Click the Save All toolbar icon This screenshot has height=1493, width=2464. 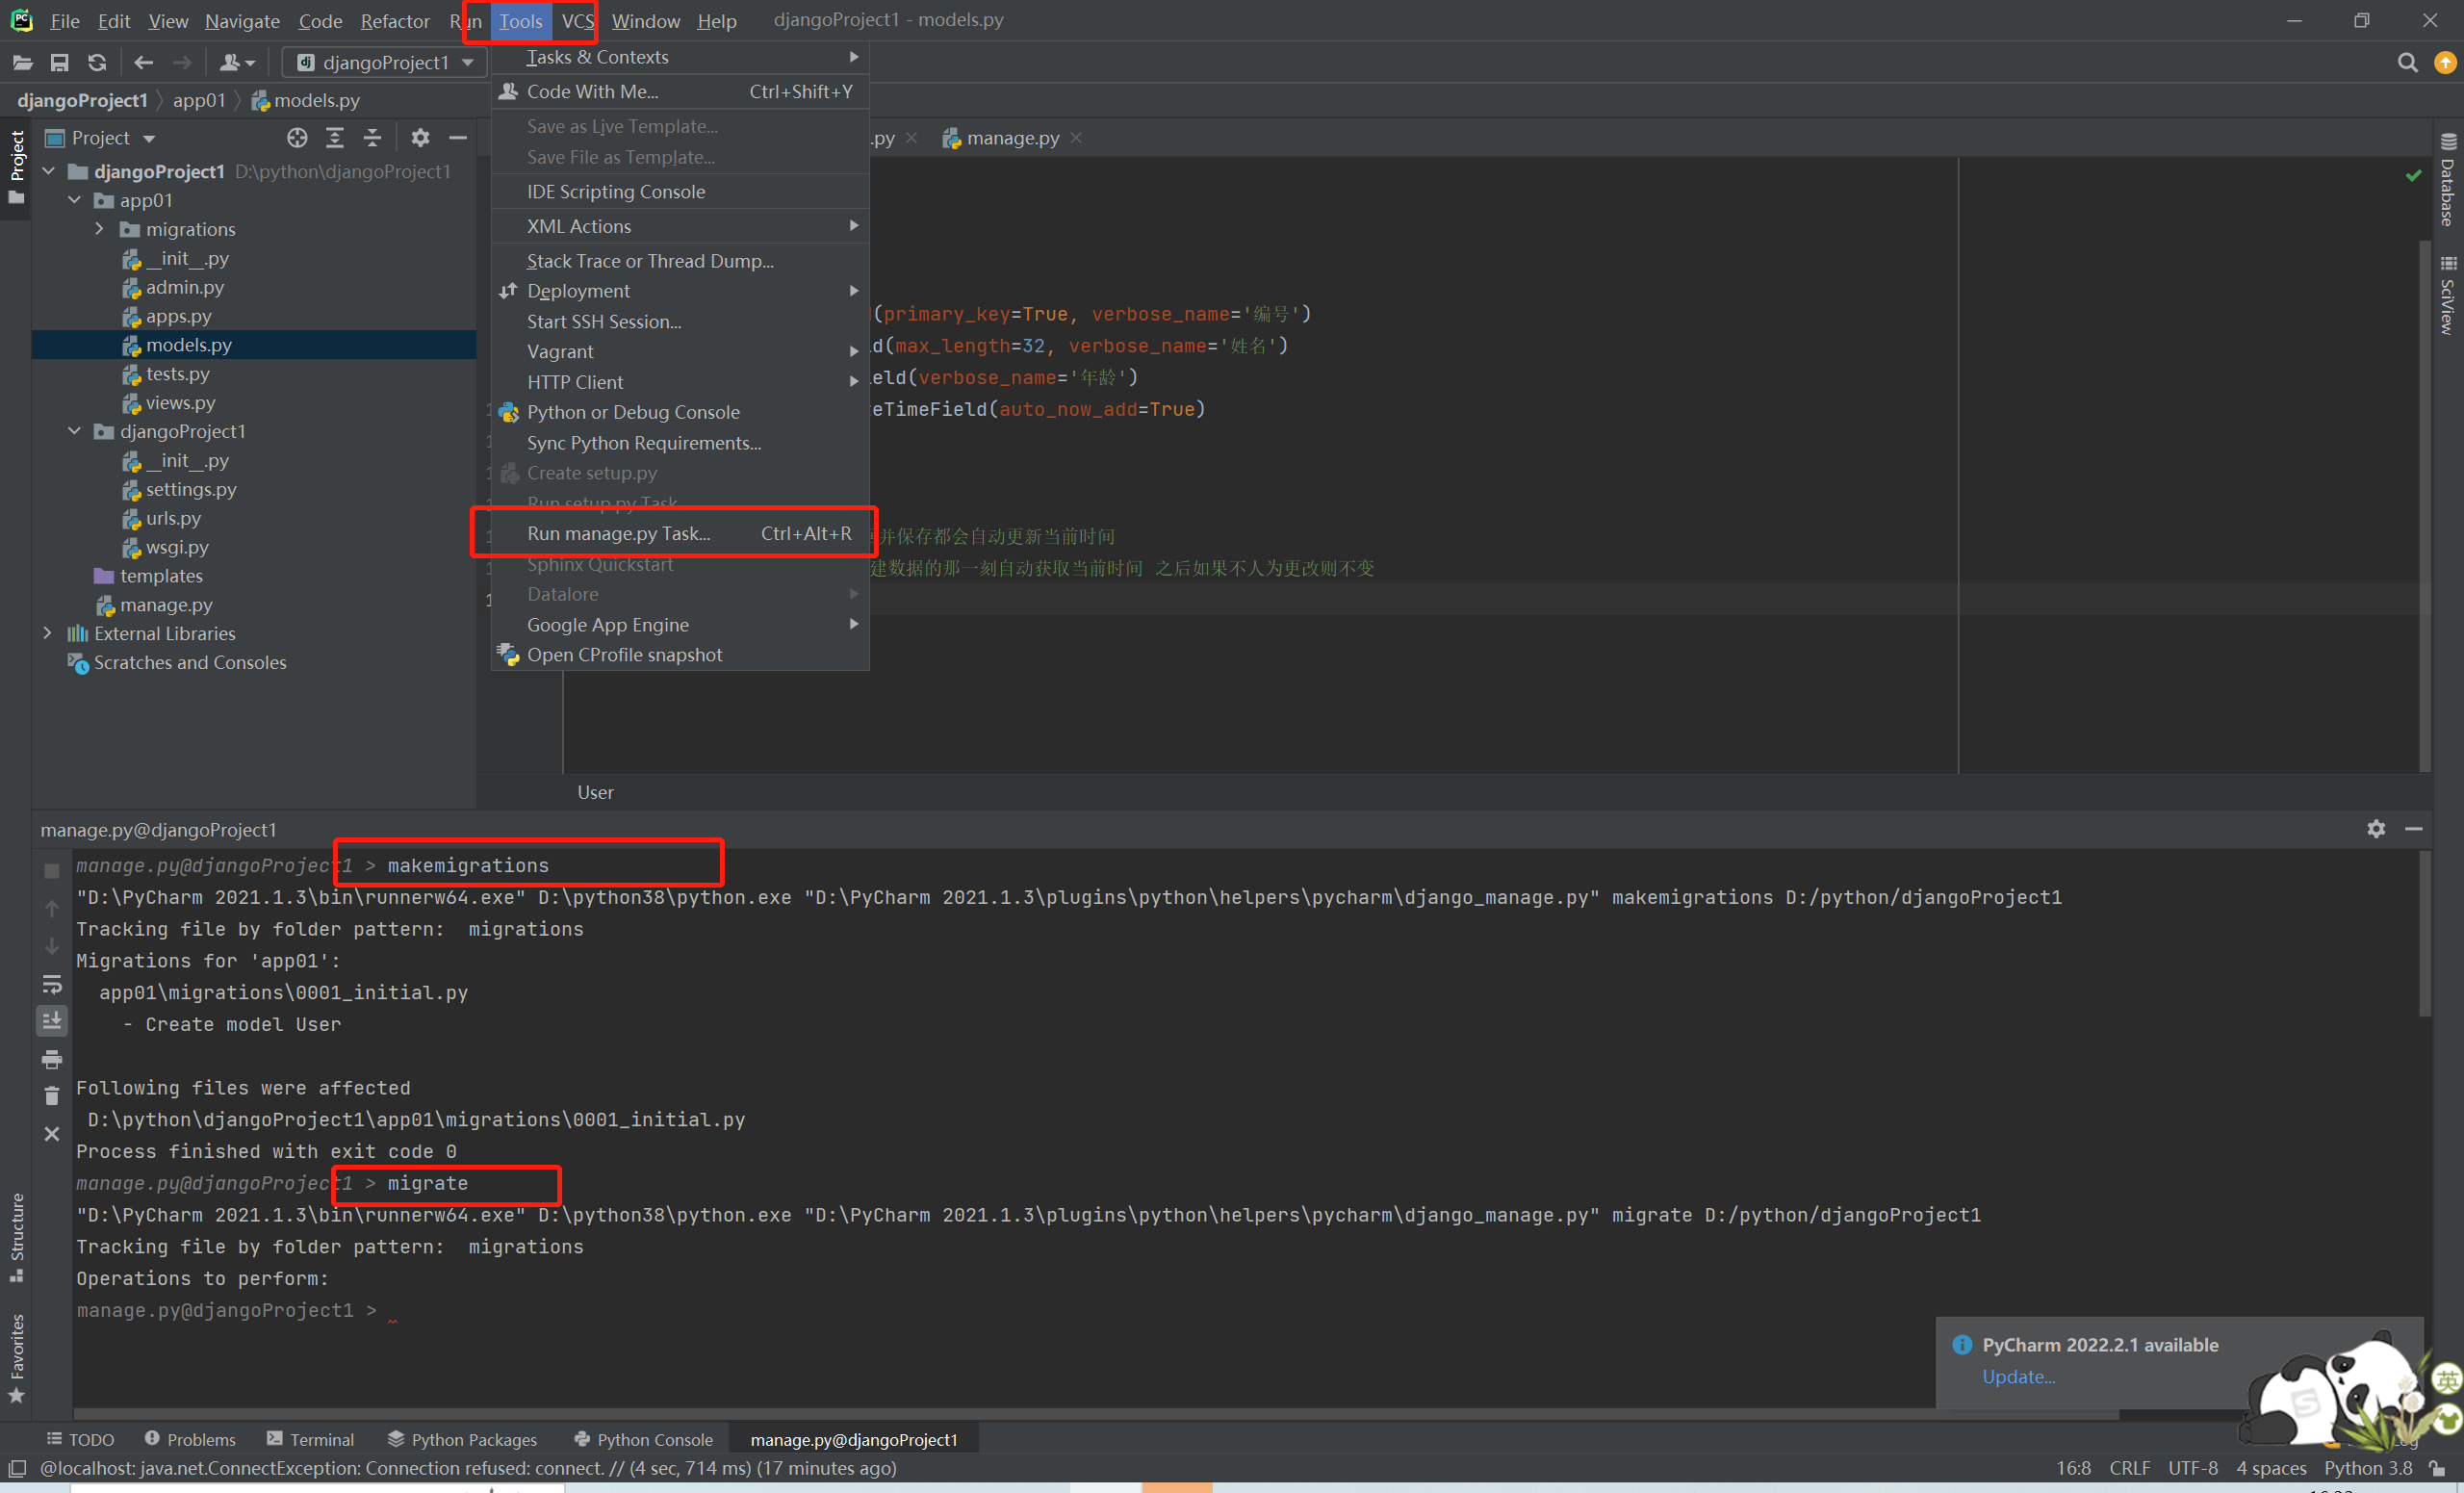60,63
